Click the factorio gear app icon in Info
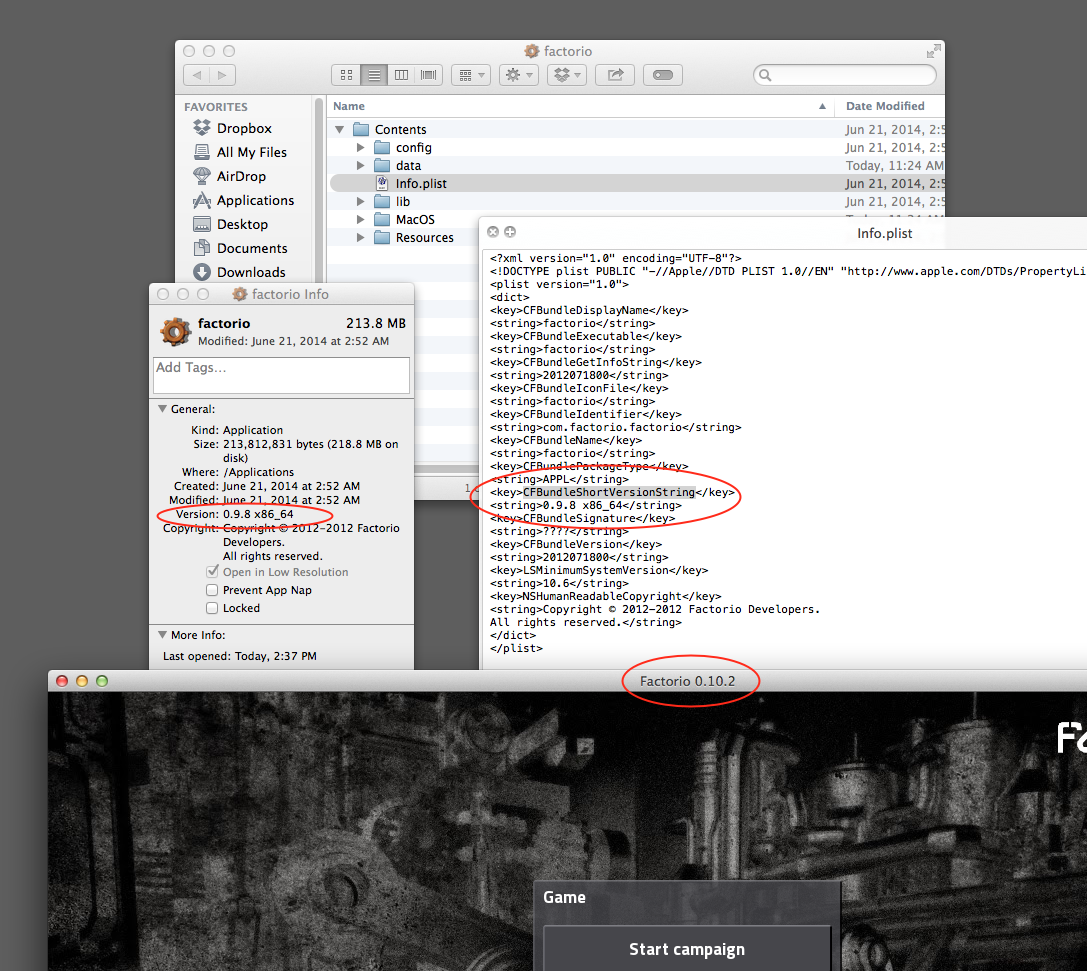 pos(175,331)
